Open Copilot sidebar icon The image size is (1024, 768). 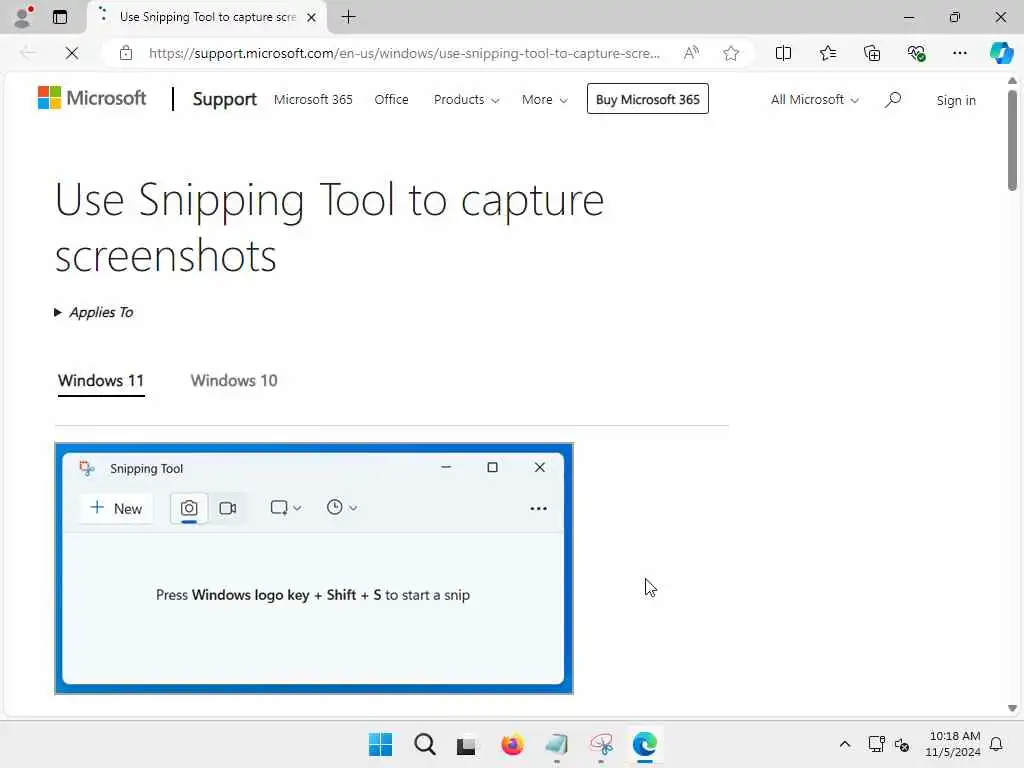coord(1001,53)
